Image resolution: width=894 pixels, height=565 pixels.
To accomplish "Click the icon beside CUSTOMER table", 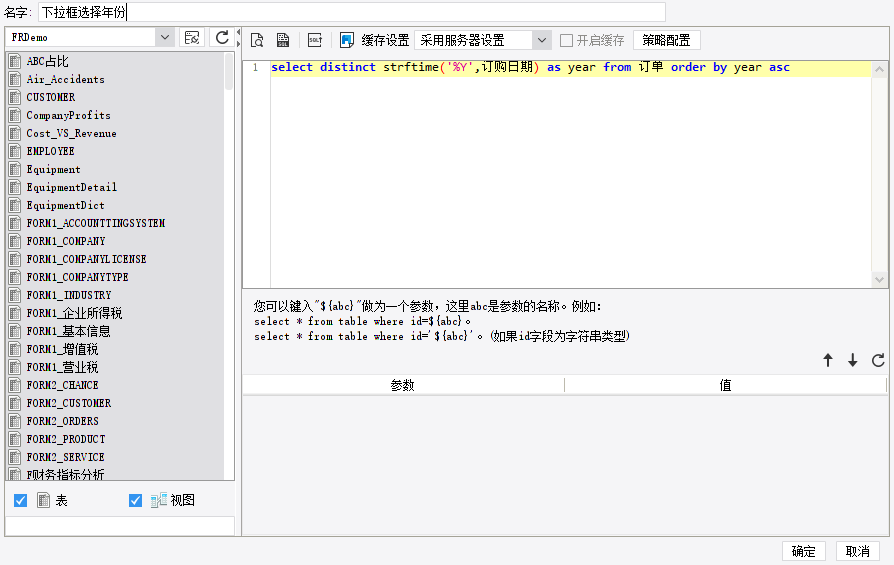I will [x=15, y=97].
